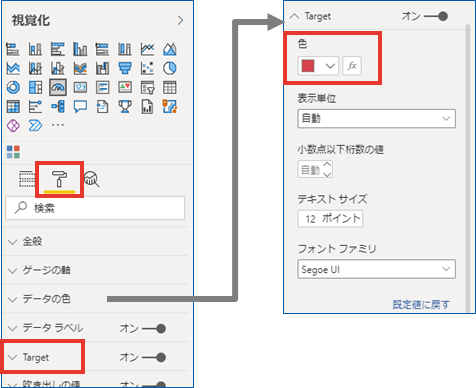Turn off Target toggle in the detail panel header

coord(435,16)
